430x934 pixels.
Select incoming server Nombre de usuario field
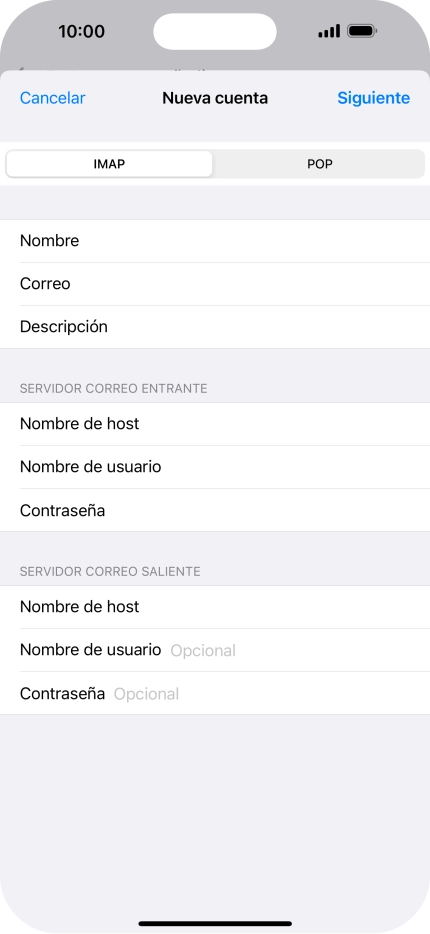(215, 467)
